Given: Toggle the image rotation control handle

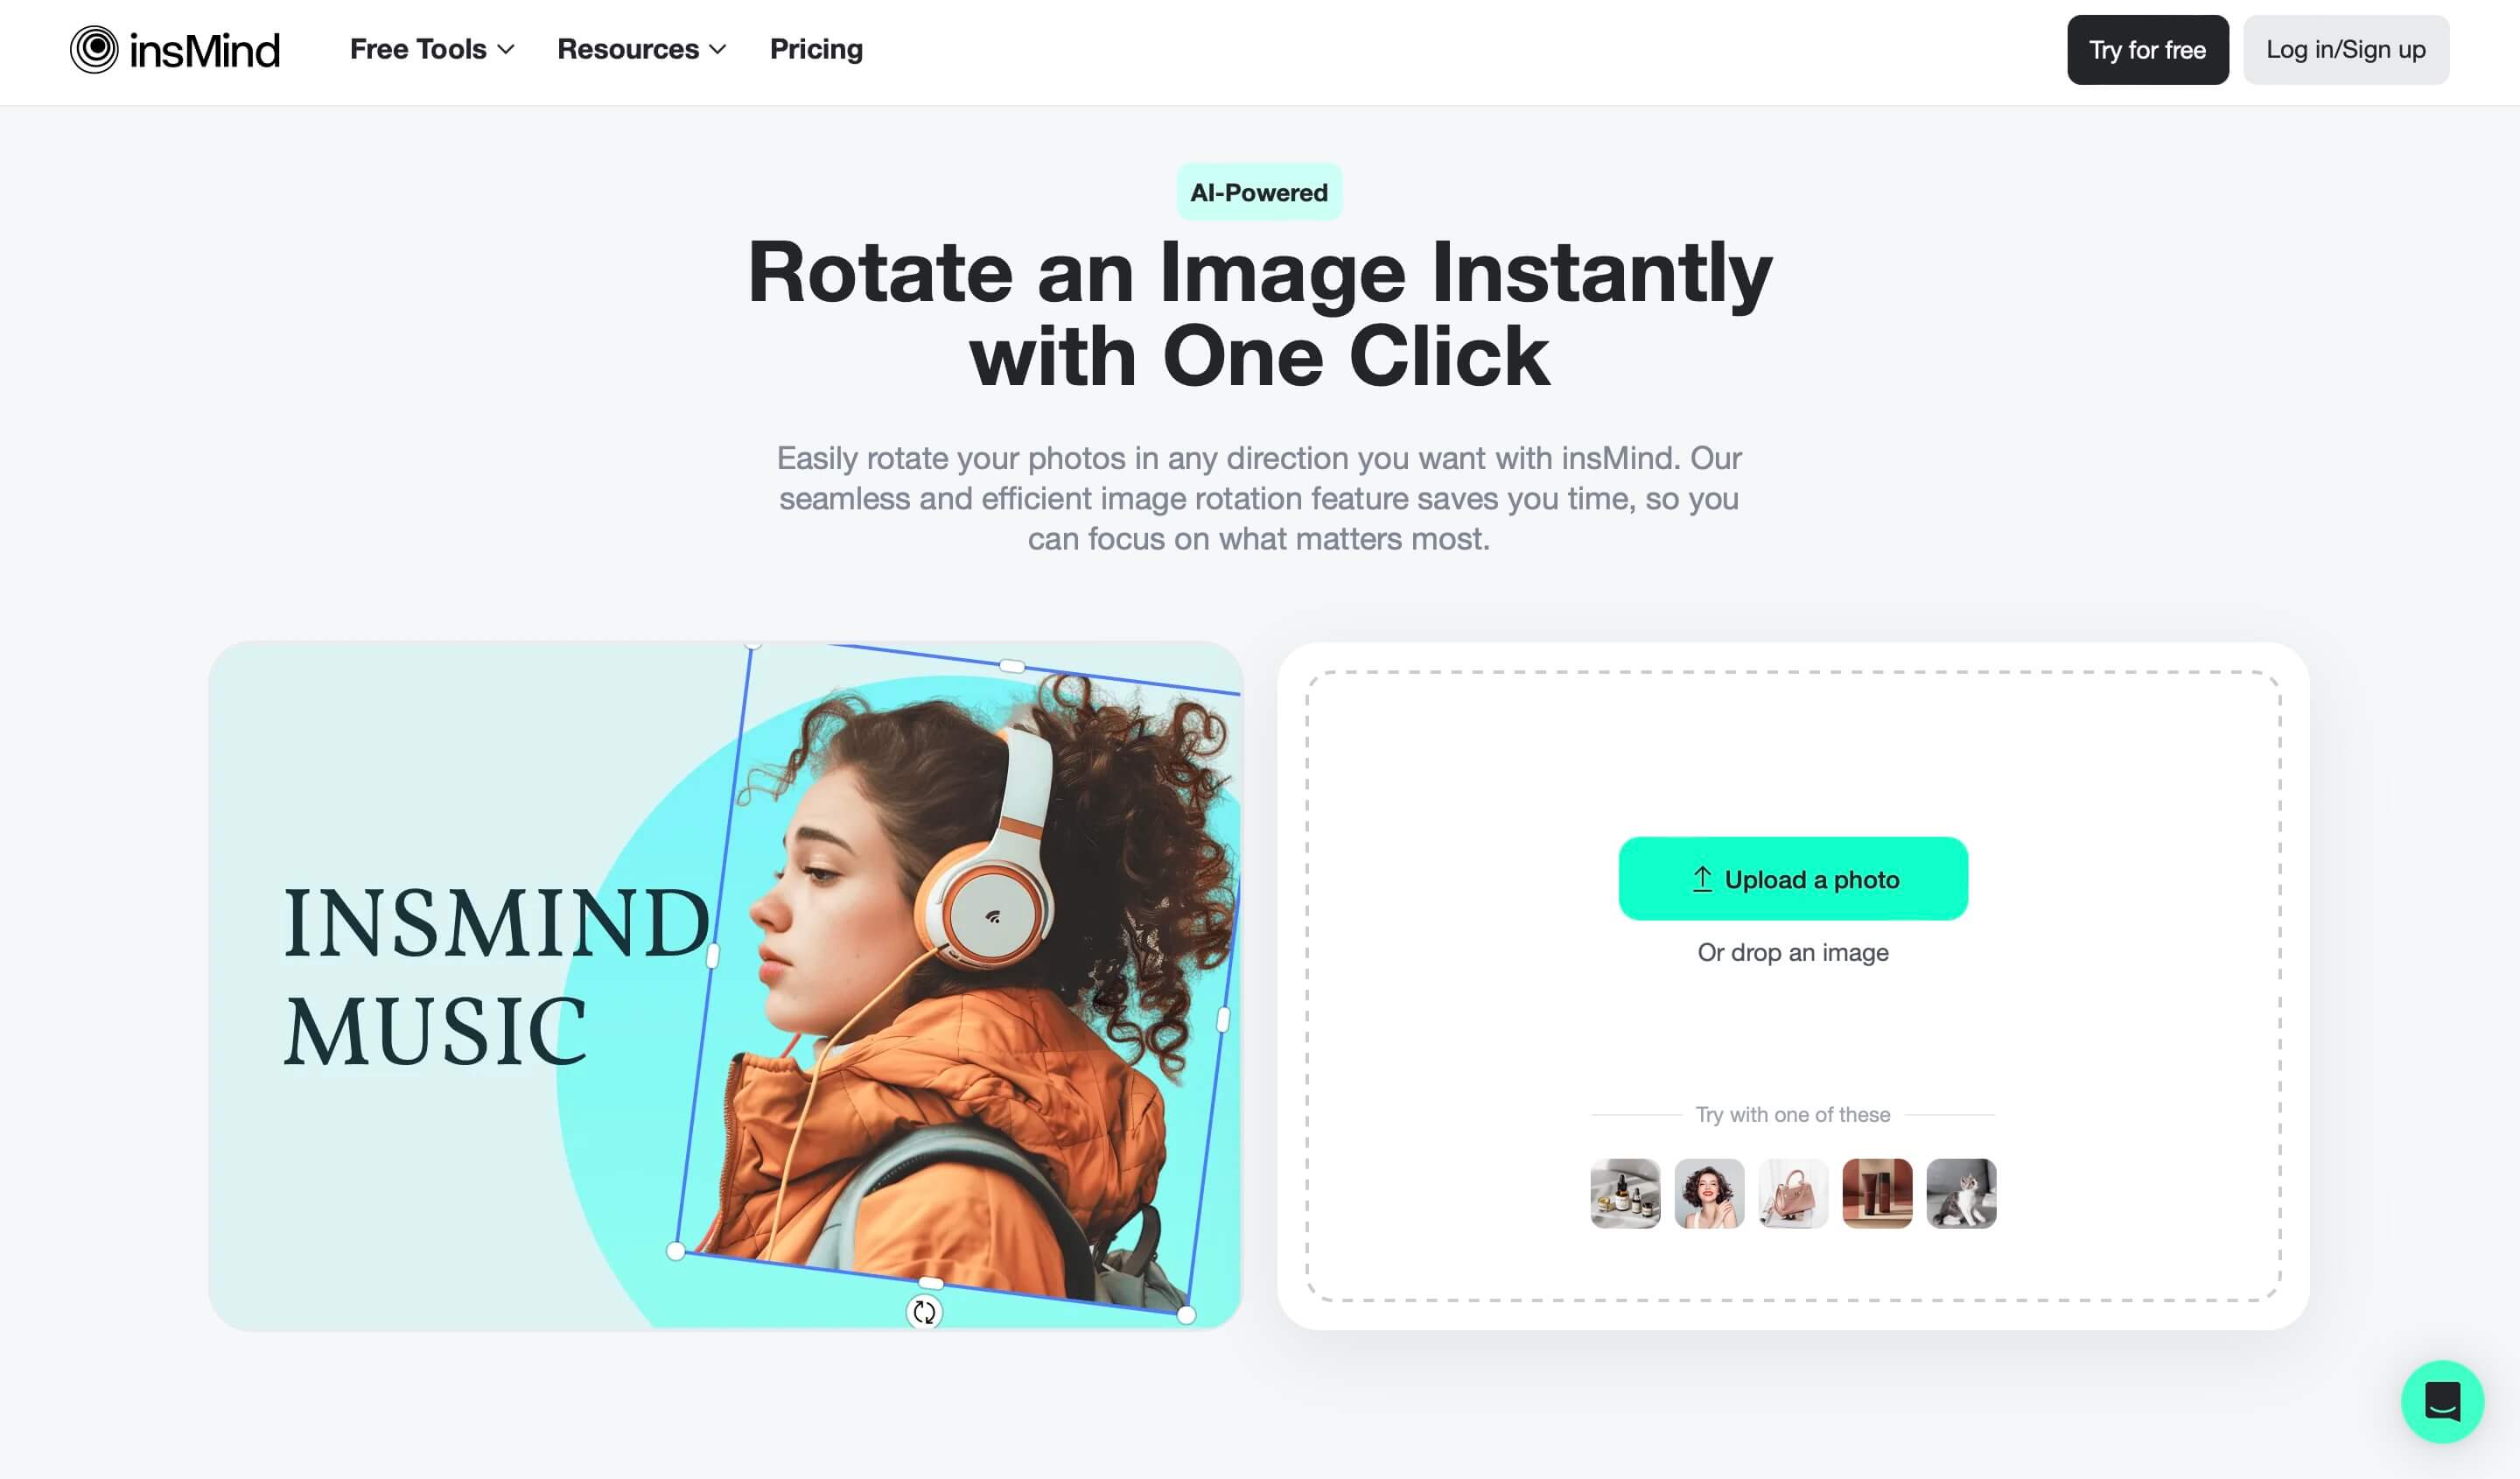Looking at the screenshot, I should pos(924,1312).
